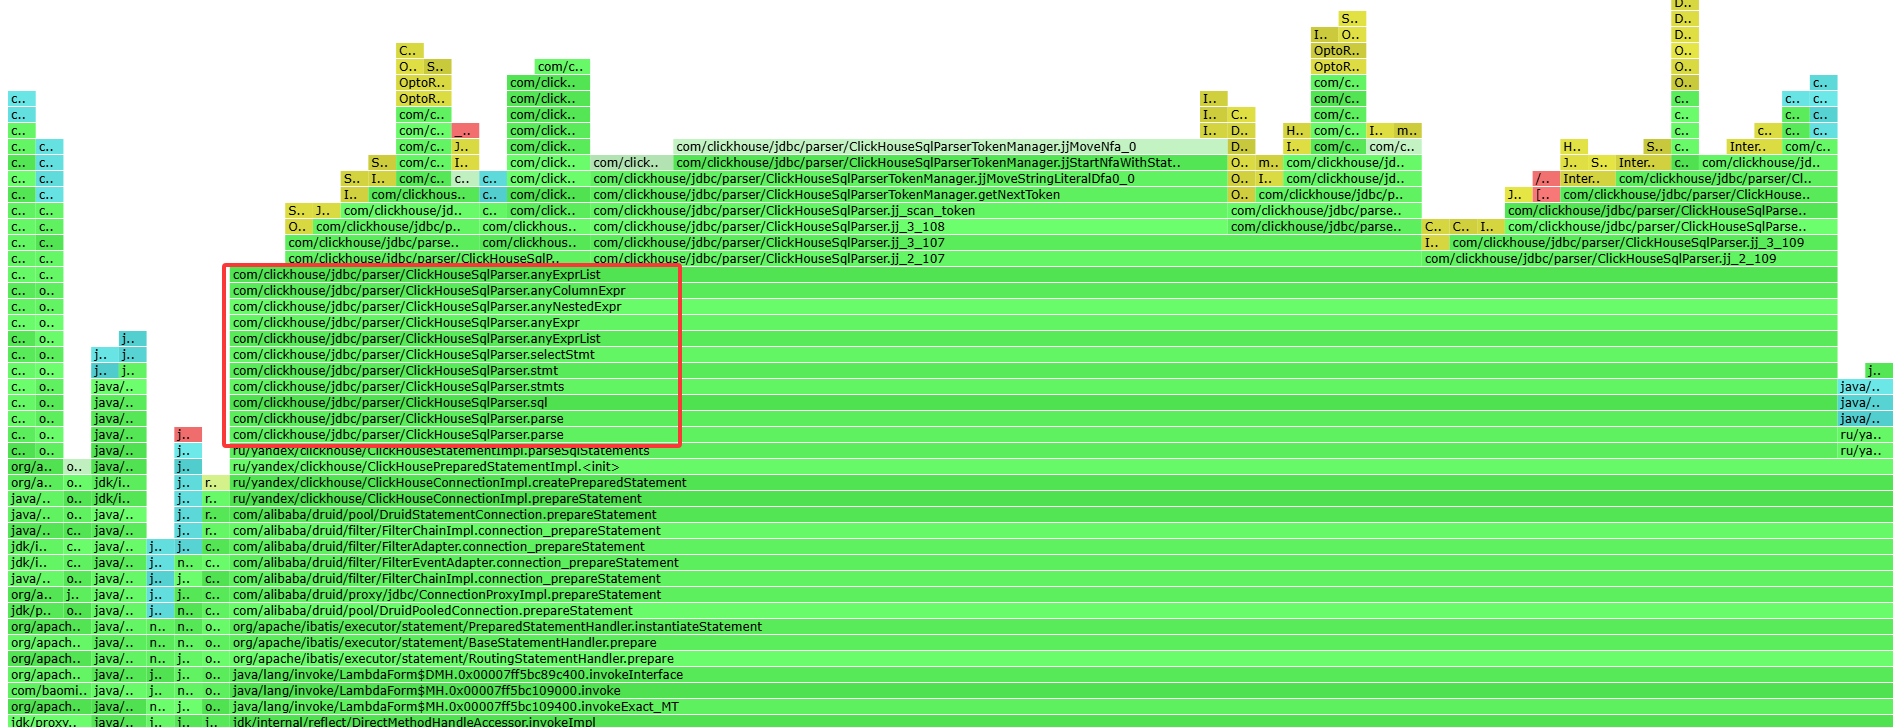Select the LambdaForm invokeExact_MT frame
Viewport: 1900px width, 727px height.
pyautogui.click(x=455, y=707)
